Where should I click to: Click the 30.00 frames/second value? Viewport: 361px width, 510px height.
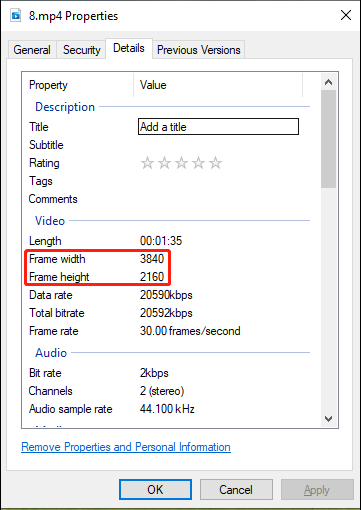tap(190, 331)
